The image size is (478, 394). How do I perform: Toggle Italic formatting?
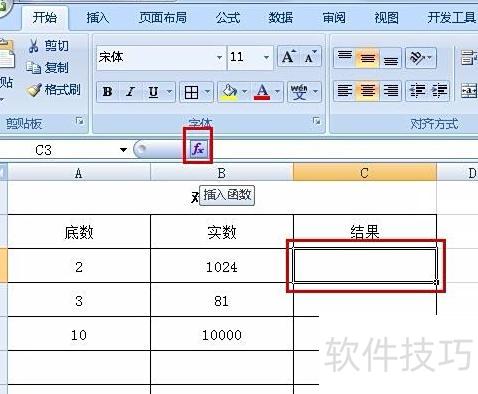[130, 92]
